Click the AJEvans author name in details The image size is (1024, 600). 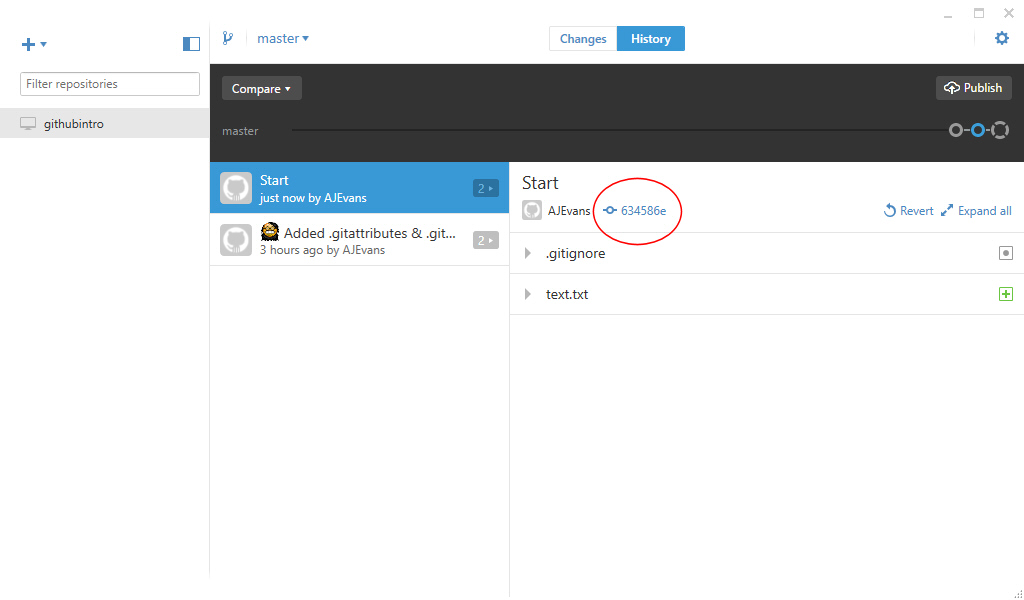point(569,211)
